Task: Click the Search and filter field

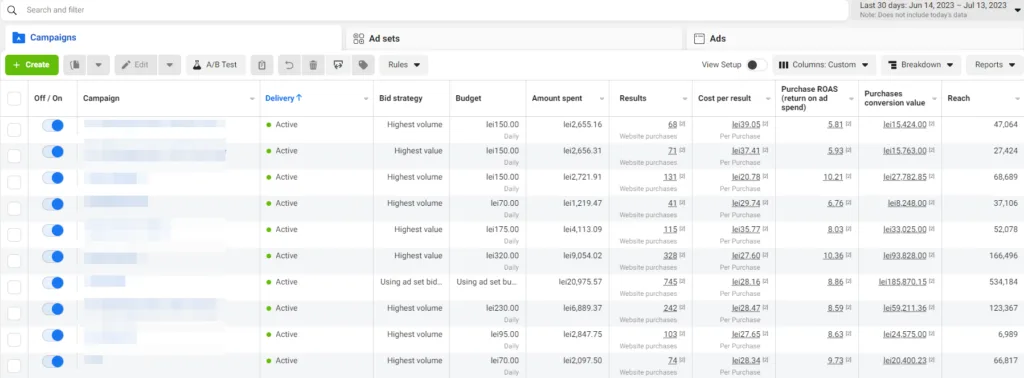Action: tap(424, 10)
